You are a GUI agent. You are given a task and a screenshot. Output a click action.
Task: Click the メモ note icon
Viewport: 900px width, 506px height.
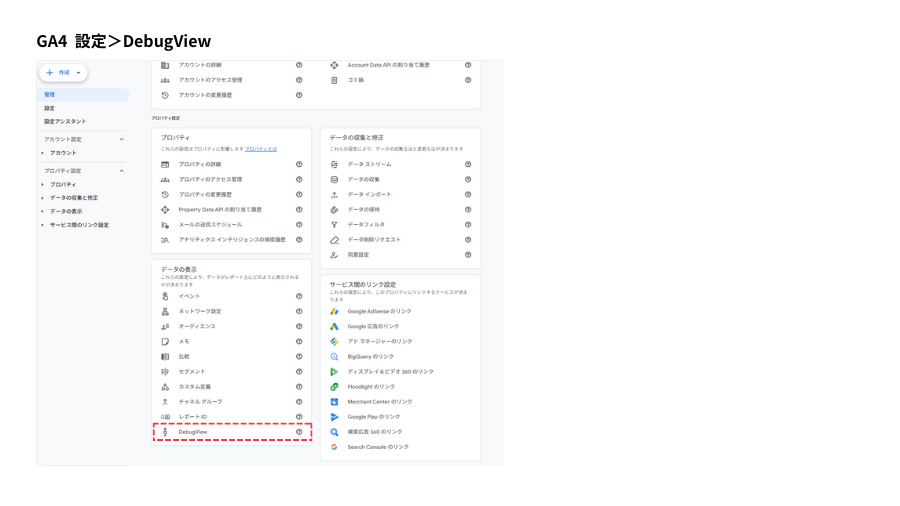pos(165,342)
